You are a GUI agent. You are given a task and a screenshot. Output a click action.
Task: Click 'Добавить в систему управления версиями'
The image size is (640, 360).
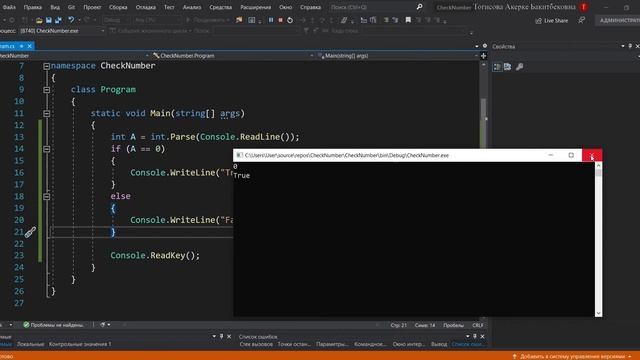click(571, 356)
